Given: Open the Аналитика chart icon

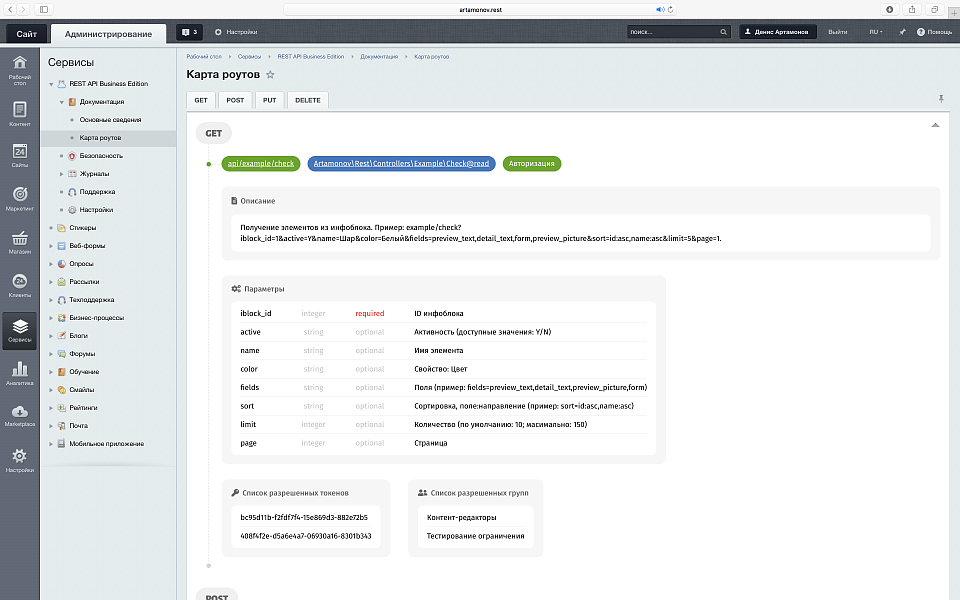Looking at the screenshot, I should point(19,372).
